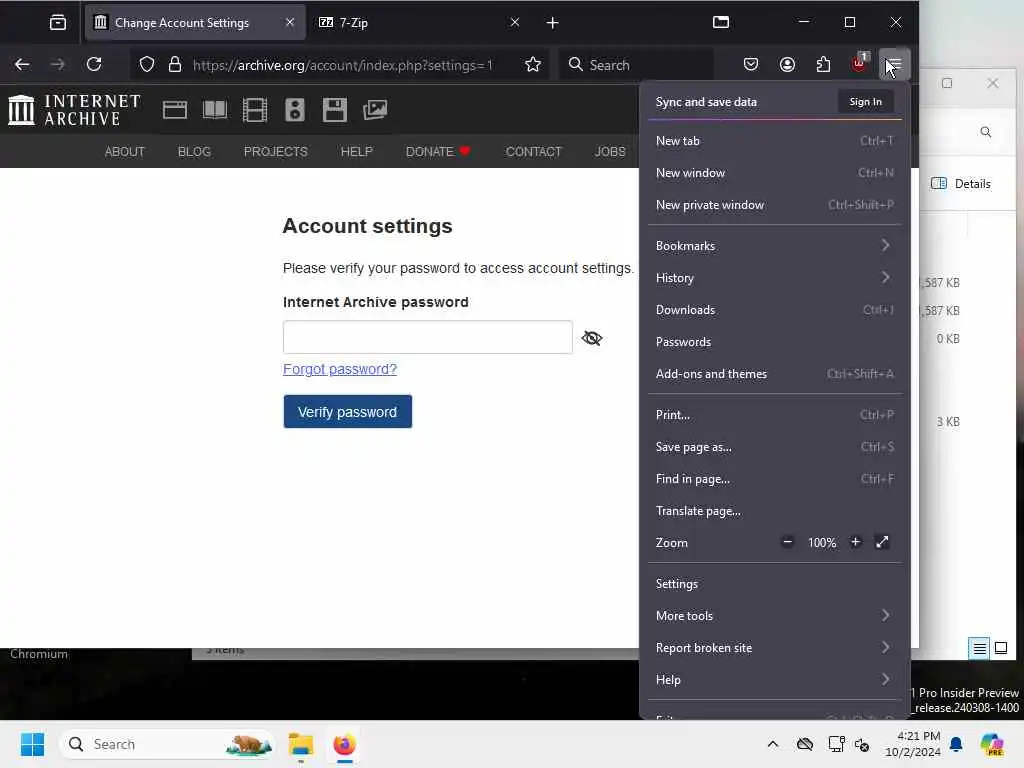This screenshot has height=768, width=1024.
Task: Follow the Forgot password? link
Action: click(x=340, y=369)
